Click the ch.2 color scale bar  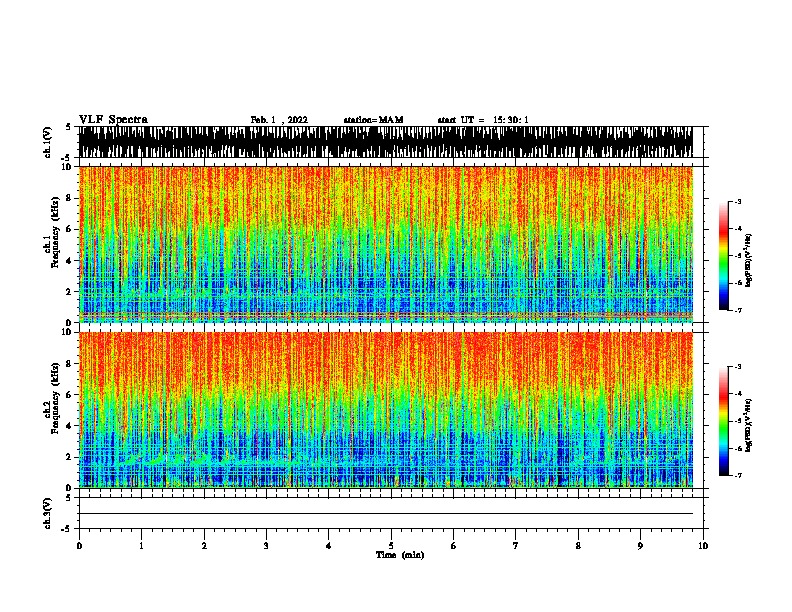(724, 421)
